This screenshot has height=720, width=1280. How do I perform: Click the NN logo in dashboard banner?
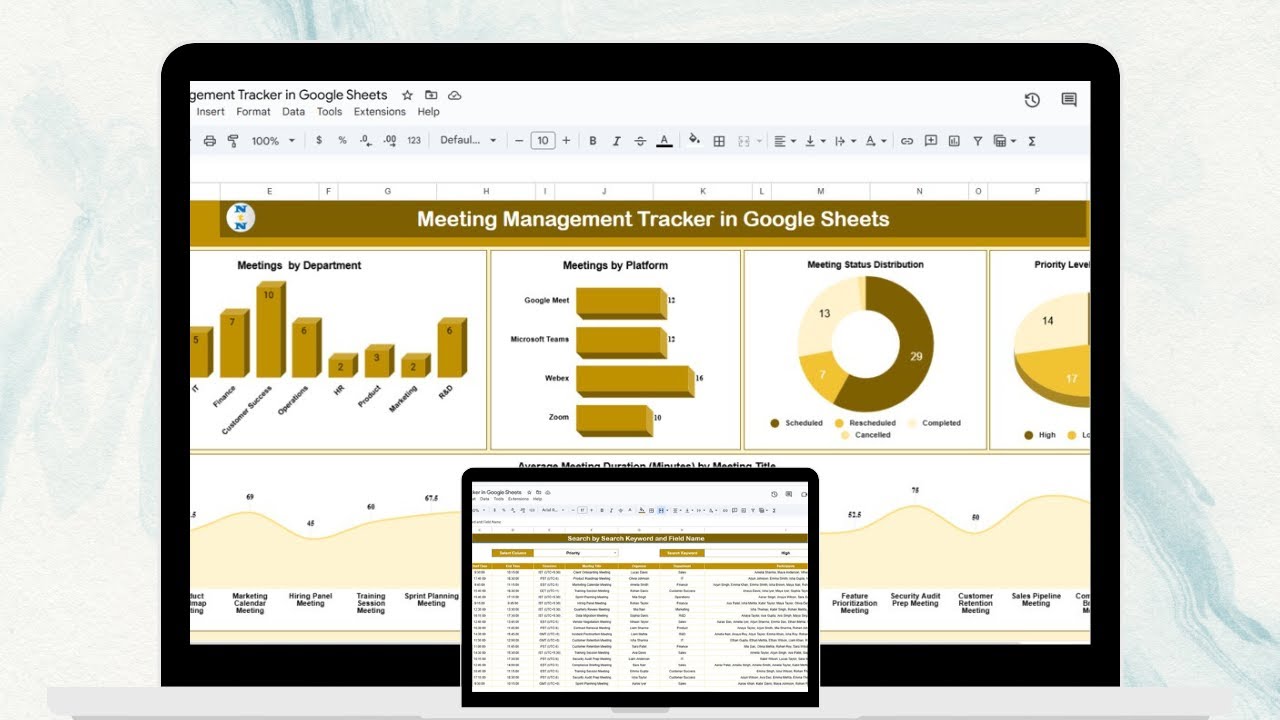(x=240, y=217)
